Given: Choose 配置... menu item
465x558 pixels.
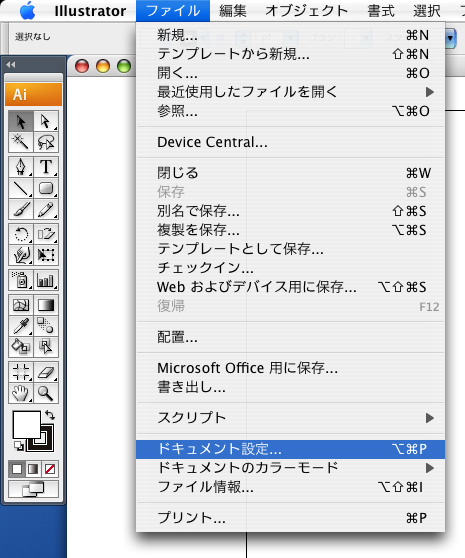Looking at the screenshot, I should (290, 337).
